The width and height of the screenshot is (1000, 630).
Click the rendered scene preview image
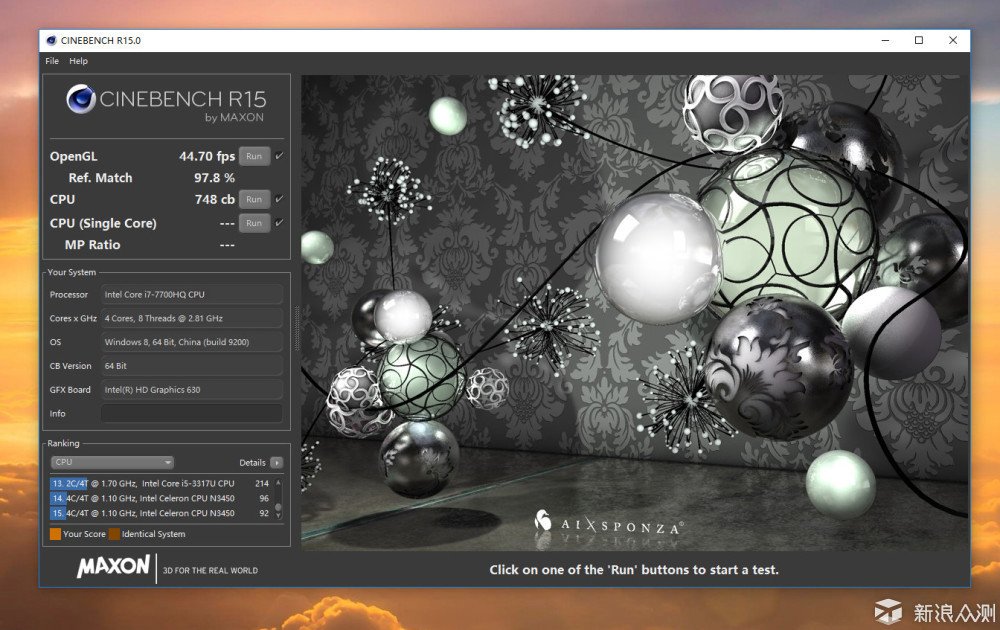coord(635,312)
